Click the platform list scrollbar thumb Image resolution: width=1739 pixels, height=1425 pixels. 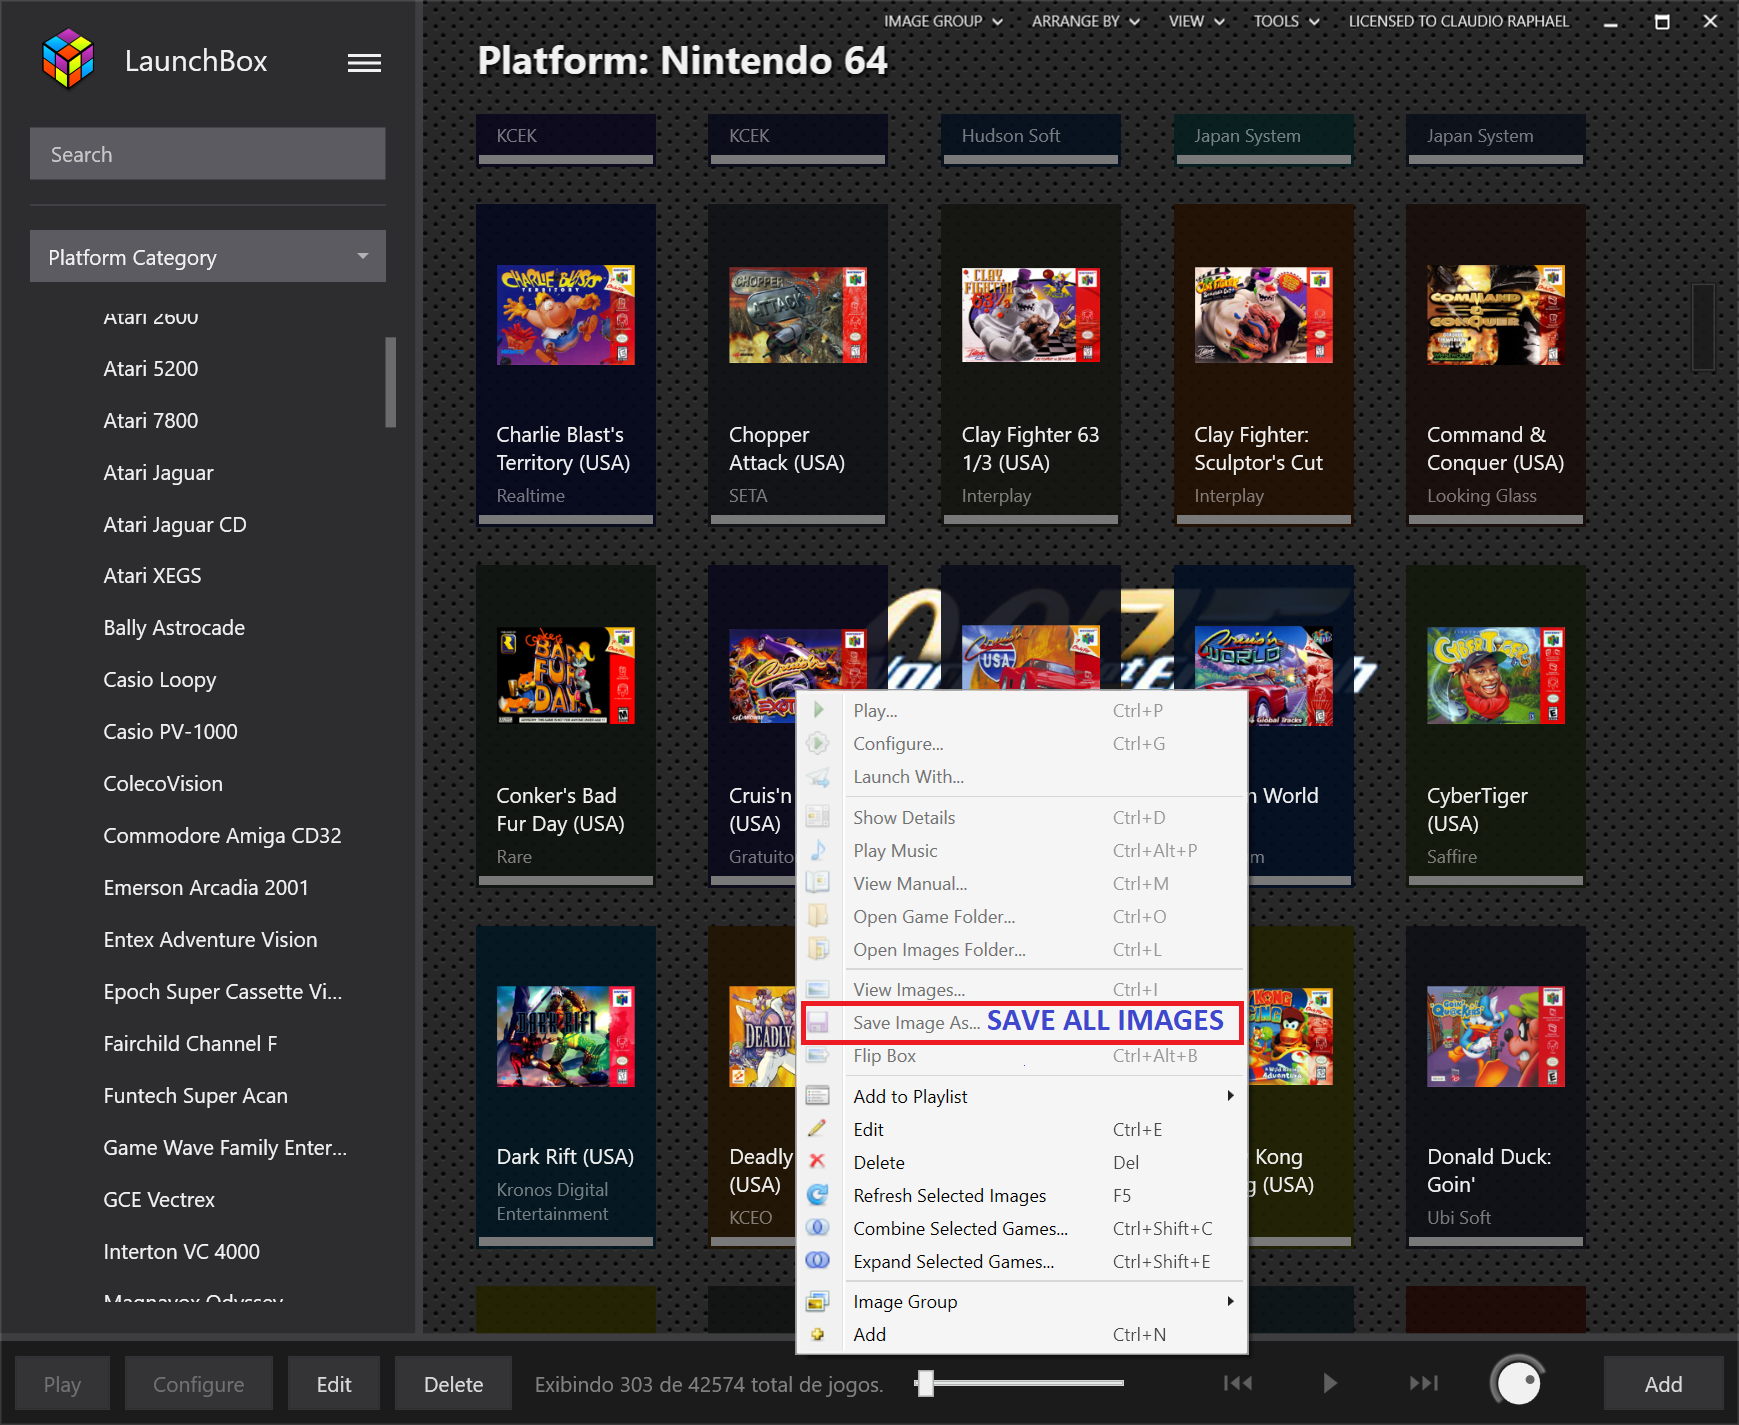pos(391,381)
